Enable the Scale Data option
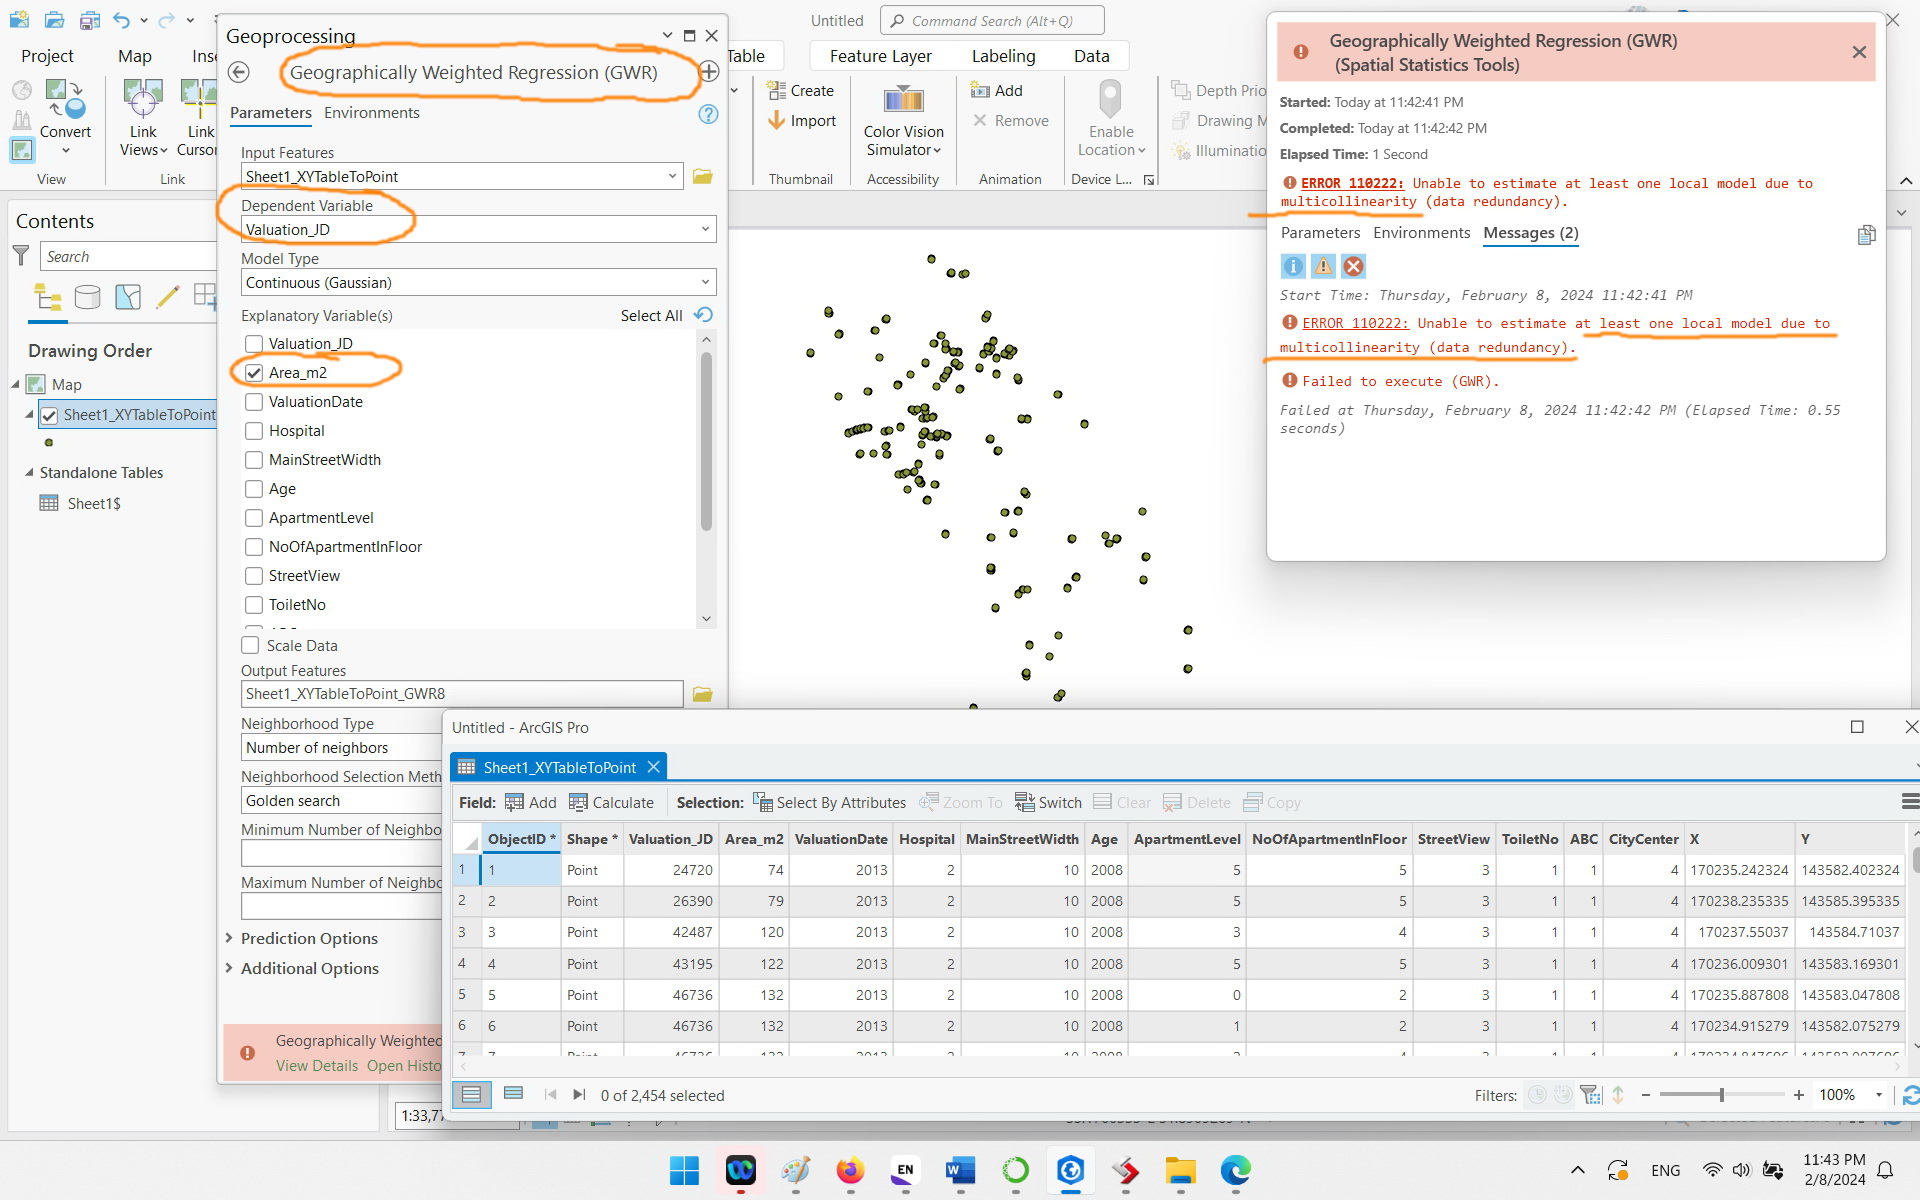Viewport: 1920px width, 1200px height. 251,645
